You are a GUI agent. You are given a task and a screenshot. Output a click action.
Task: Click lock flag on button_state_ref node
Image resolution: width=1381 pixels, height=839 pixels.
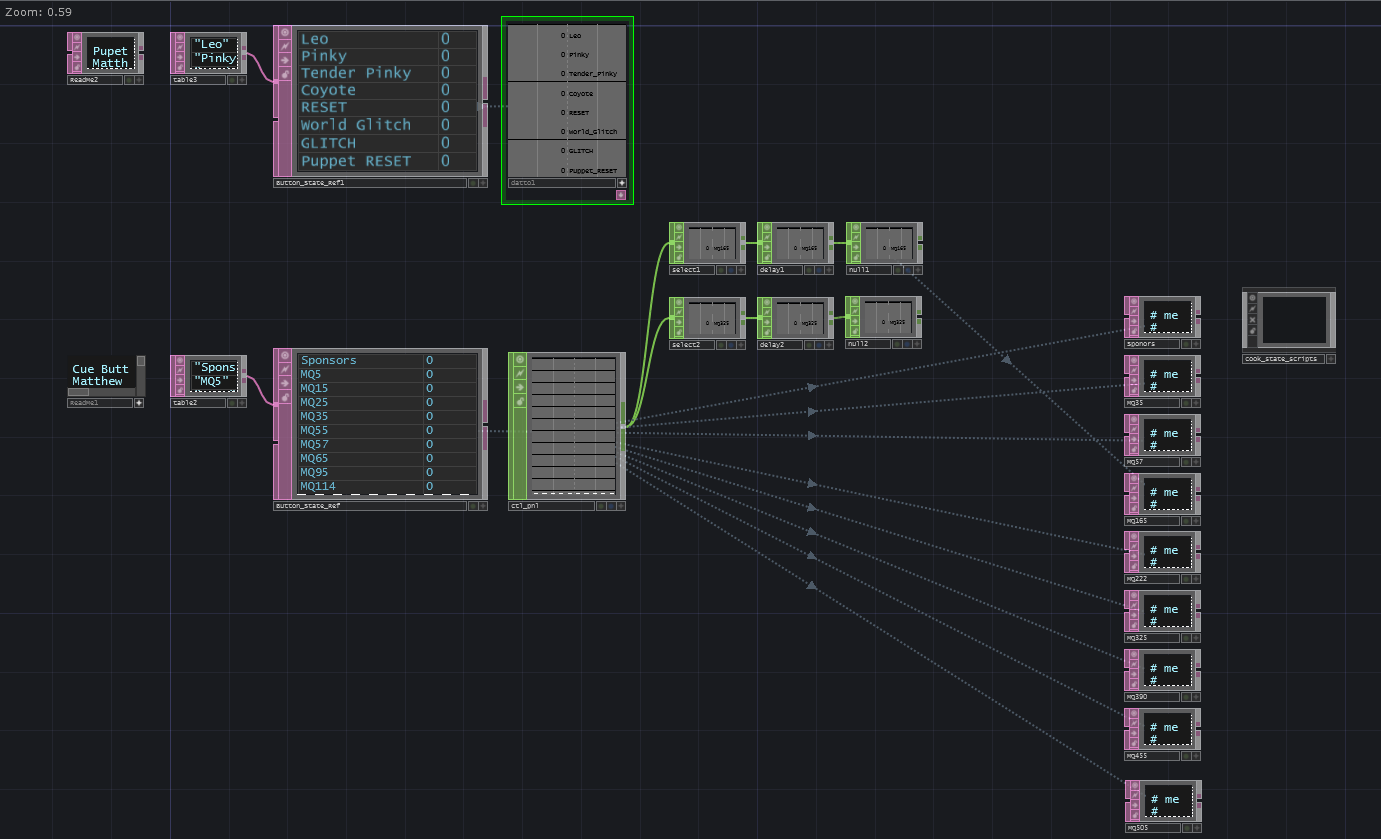coord(284,397)
